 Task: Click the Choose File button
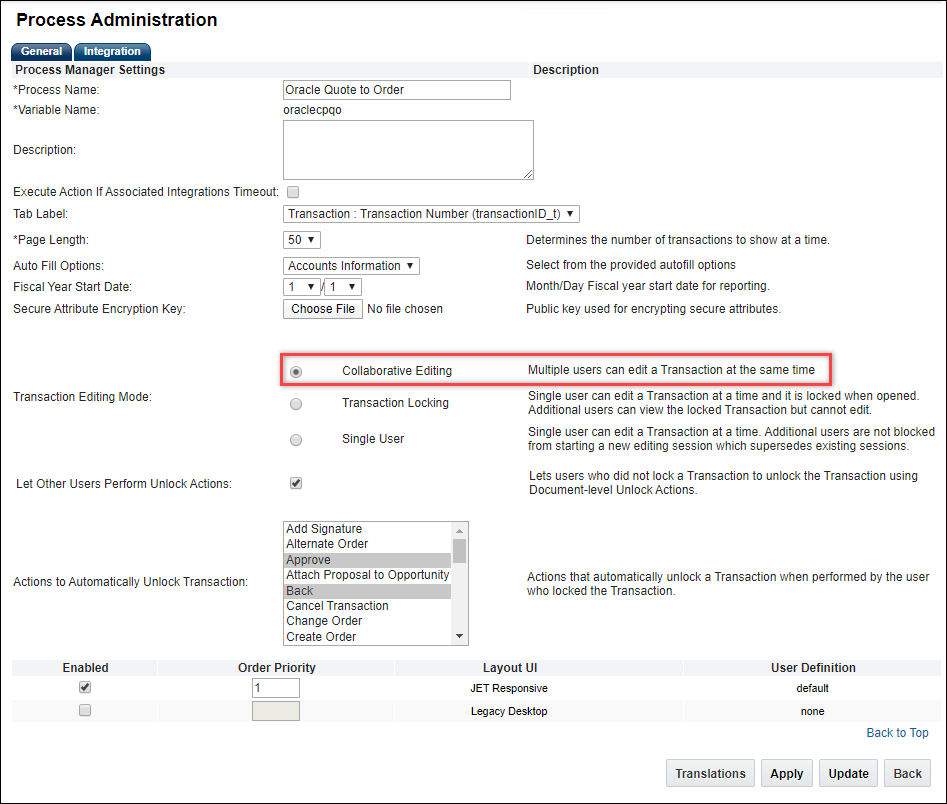tap(322, 309)
